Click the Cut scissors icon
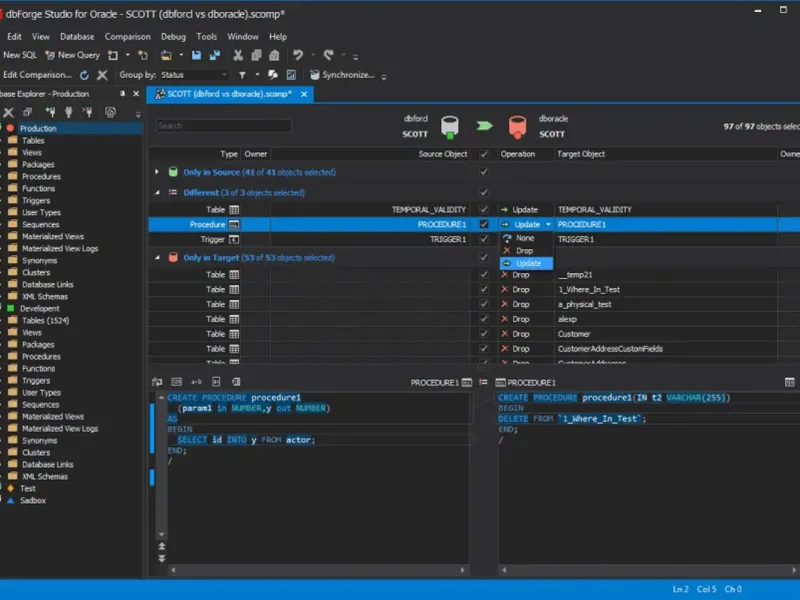Viewport: 800px width, 600px height. (x=236, y=55)
